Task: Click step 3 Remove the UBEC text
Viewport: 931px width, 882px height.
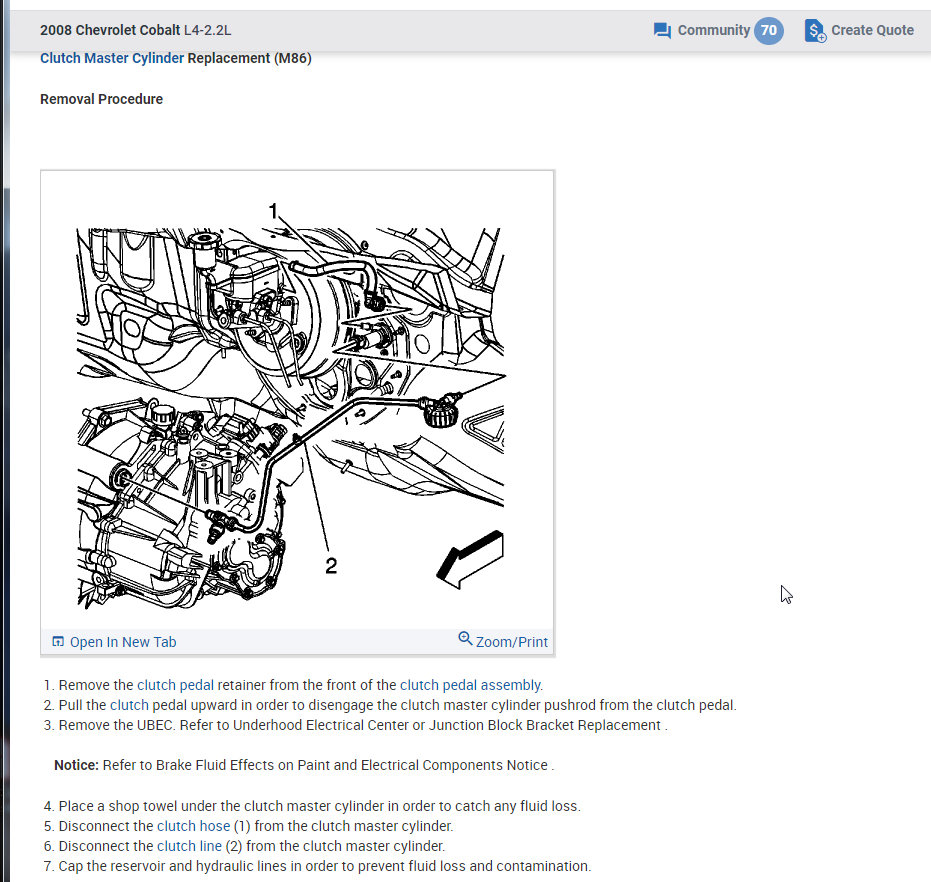Action: tap(356, 725)
